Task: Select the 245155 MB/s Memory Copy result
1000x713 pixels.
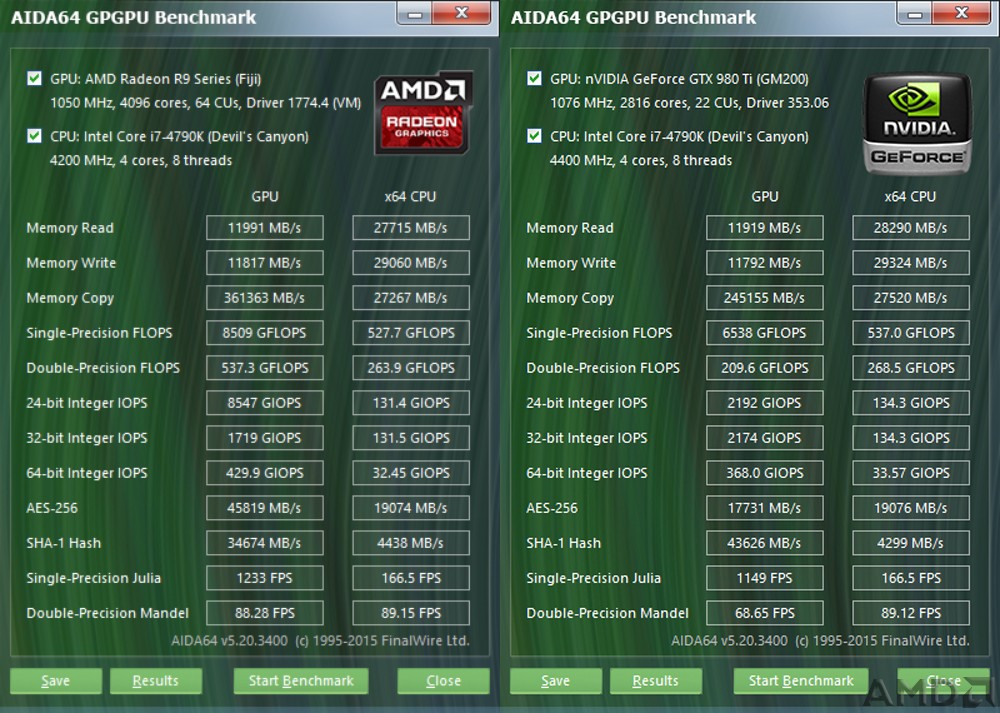Action: pos(765,298)
